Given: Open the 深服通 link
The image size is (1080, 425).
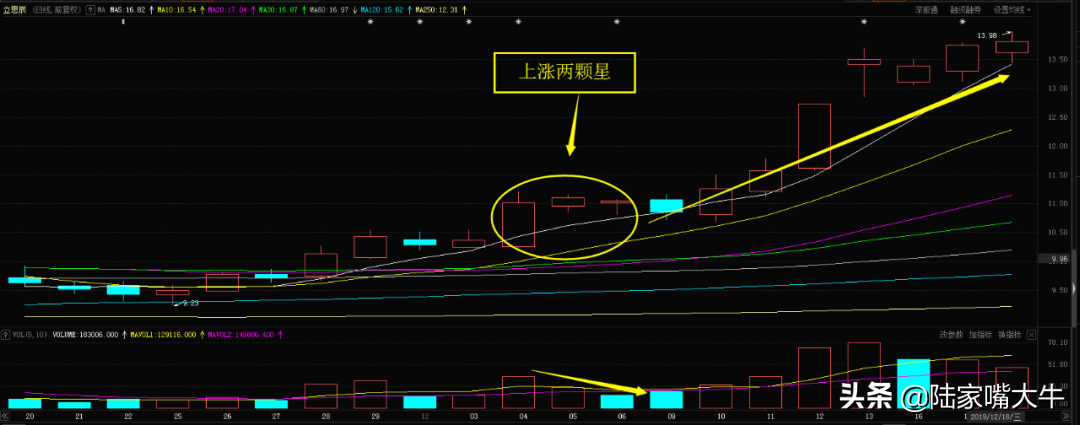Looking at the screenshot, I should click(x=926, y=10).
